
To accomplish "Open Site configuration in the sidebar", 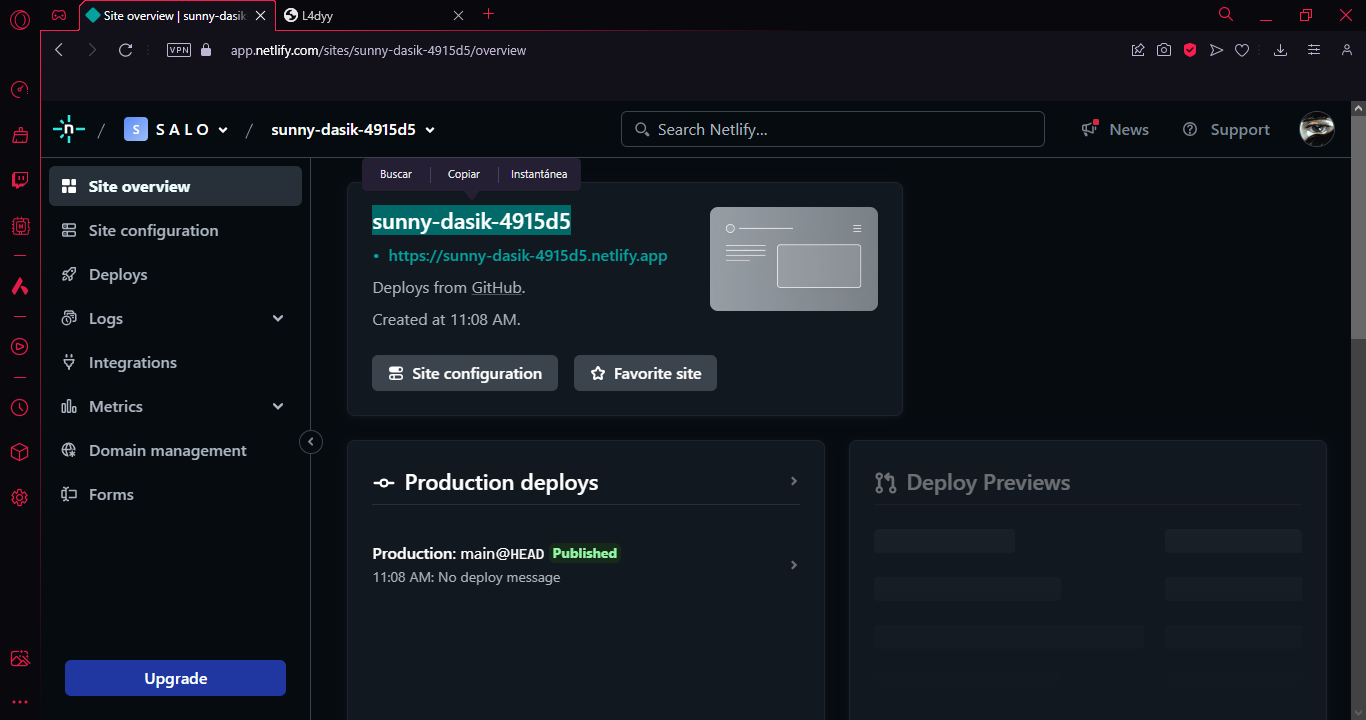I will 175,230.
